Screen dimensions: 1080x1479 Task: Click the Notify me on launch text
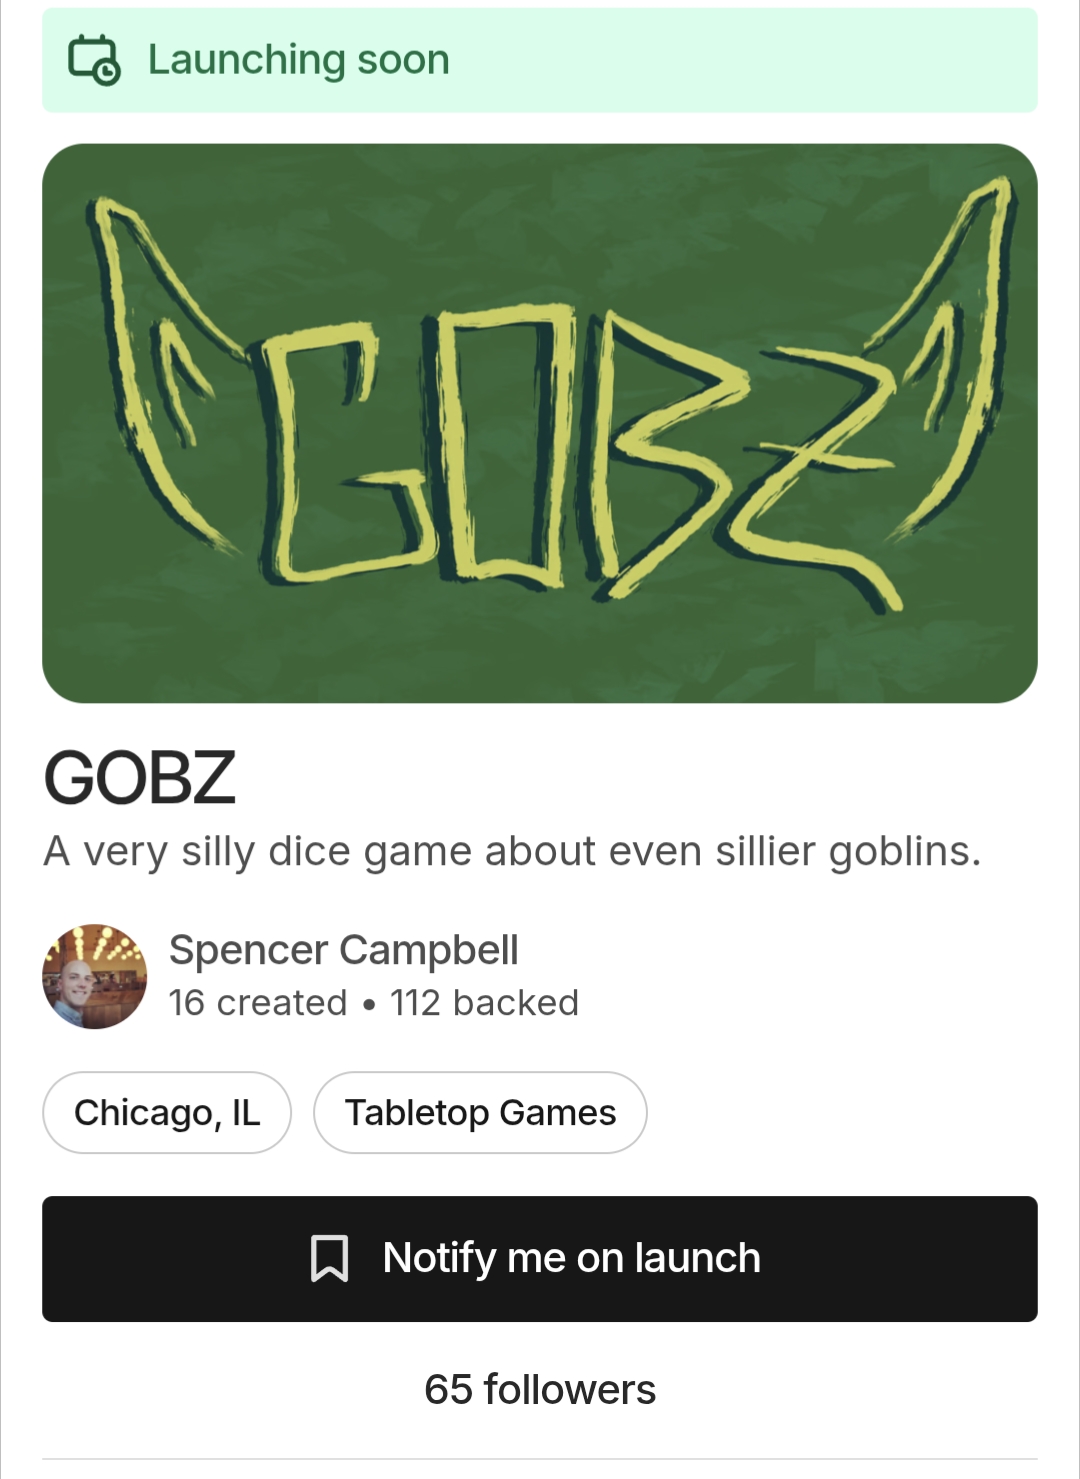pos(572,1258)
